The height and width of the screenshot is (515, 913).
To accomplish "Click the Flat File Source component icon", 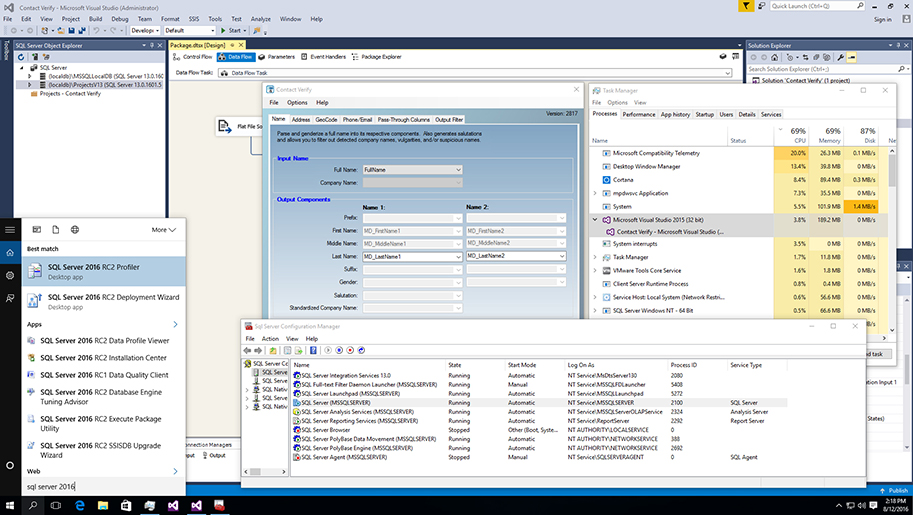I will point(225,125).
